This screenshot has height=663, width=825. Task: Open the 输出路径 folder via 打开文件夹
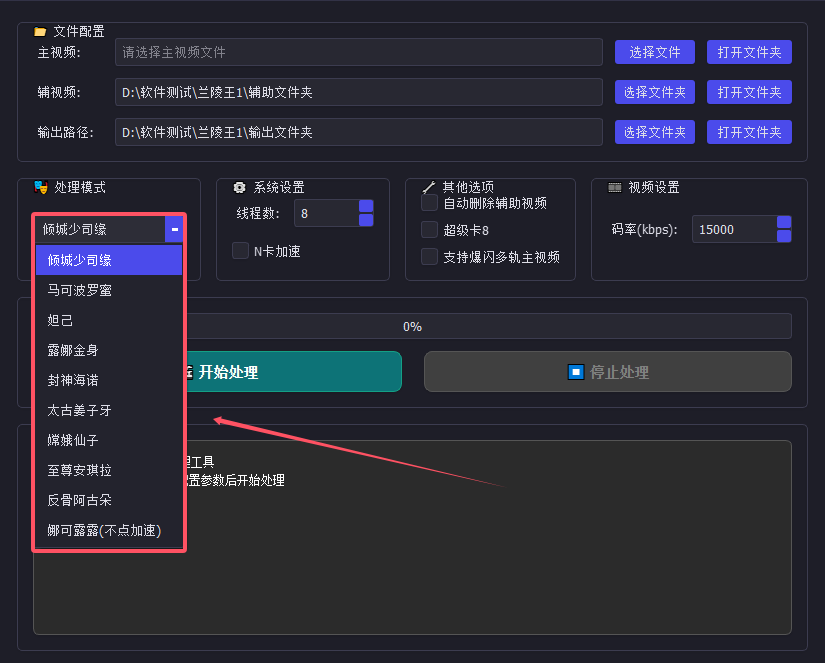[x=749, y=131]
